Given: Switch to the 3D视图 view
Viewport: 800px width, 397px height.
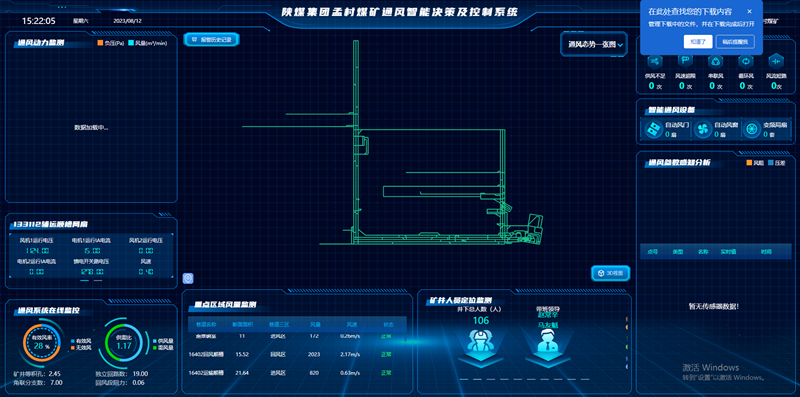Looking at the screenshot, I should [611, 273].
